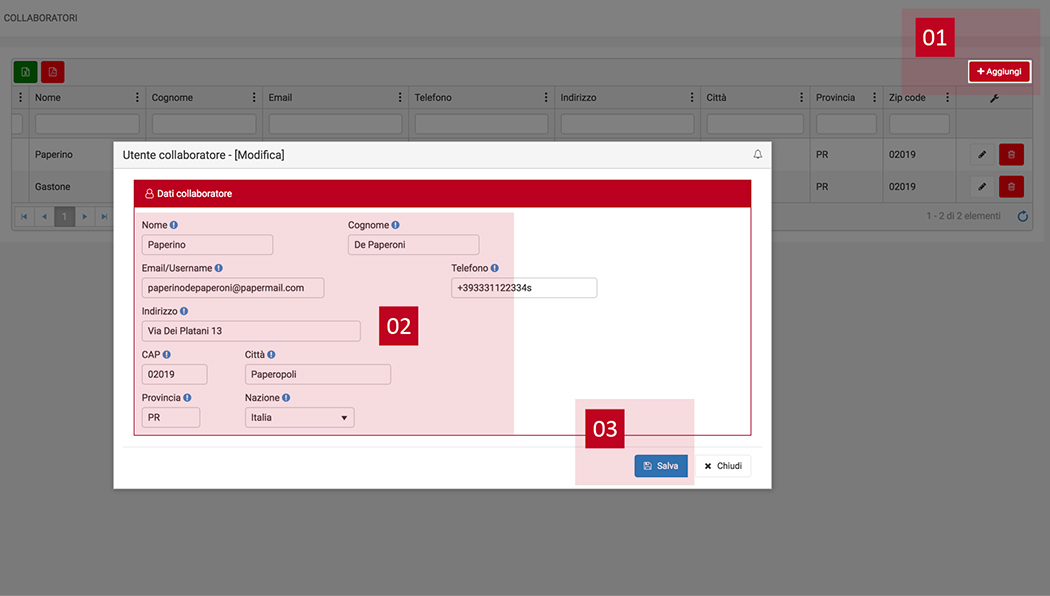The height and width of the screenshot is (596, 1050).
Task: Click the Zip code column filter box
Action: pos(919,124)
